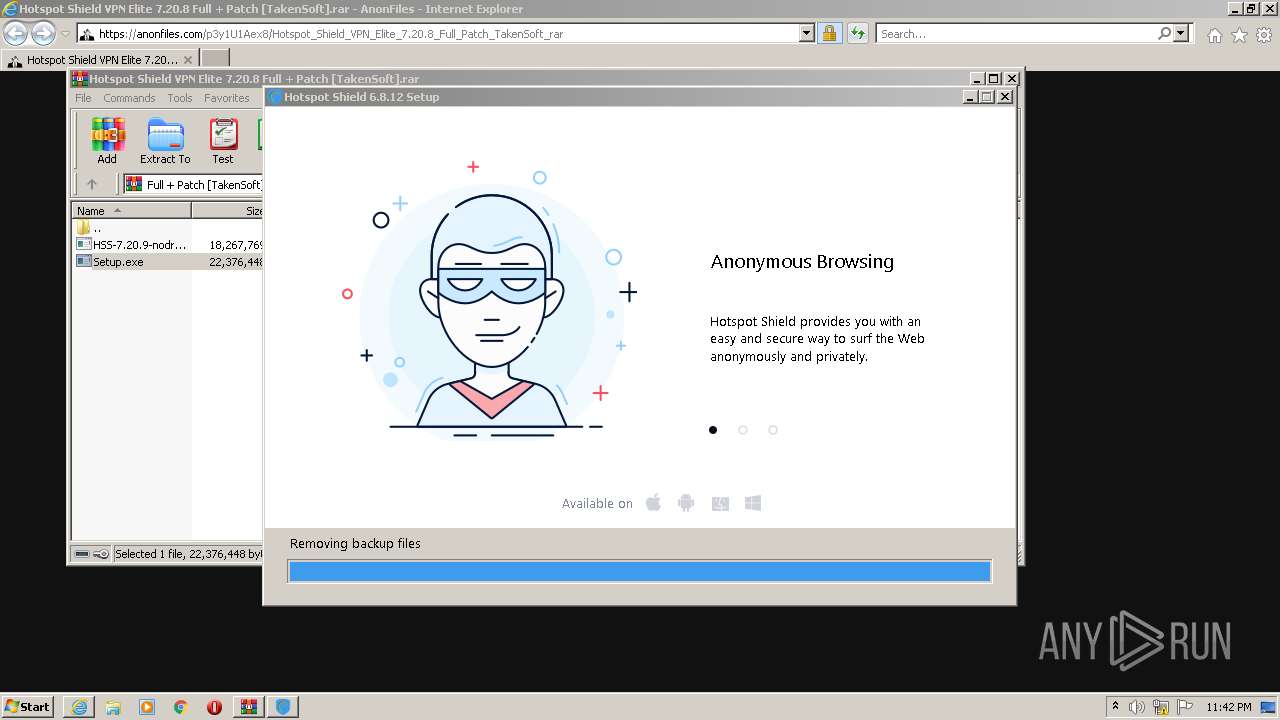The image size is (1280, 720).
Task: Sort WinRAR list by Name column
Action: coord(132,211)
